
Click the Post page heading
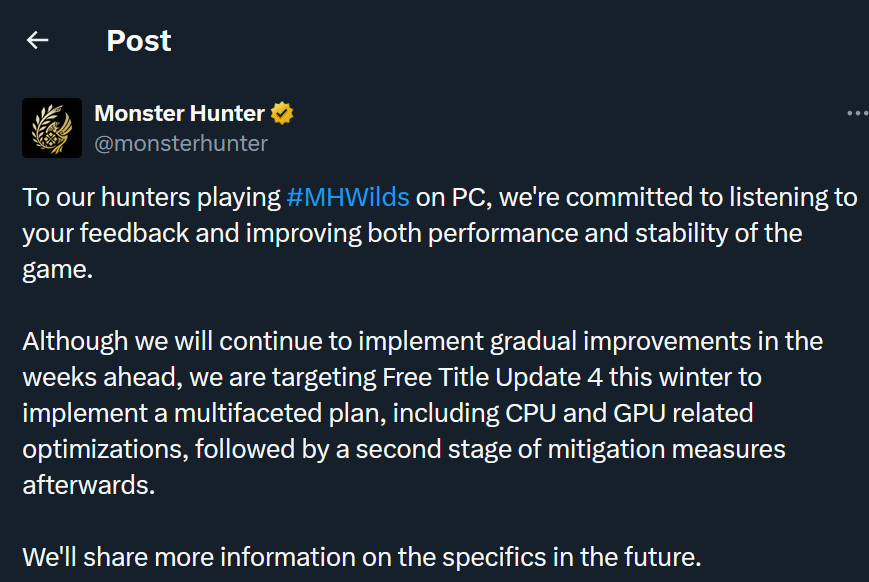tap(139, 41)
